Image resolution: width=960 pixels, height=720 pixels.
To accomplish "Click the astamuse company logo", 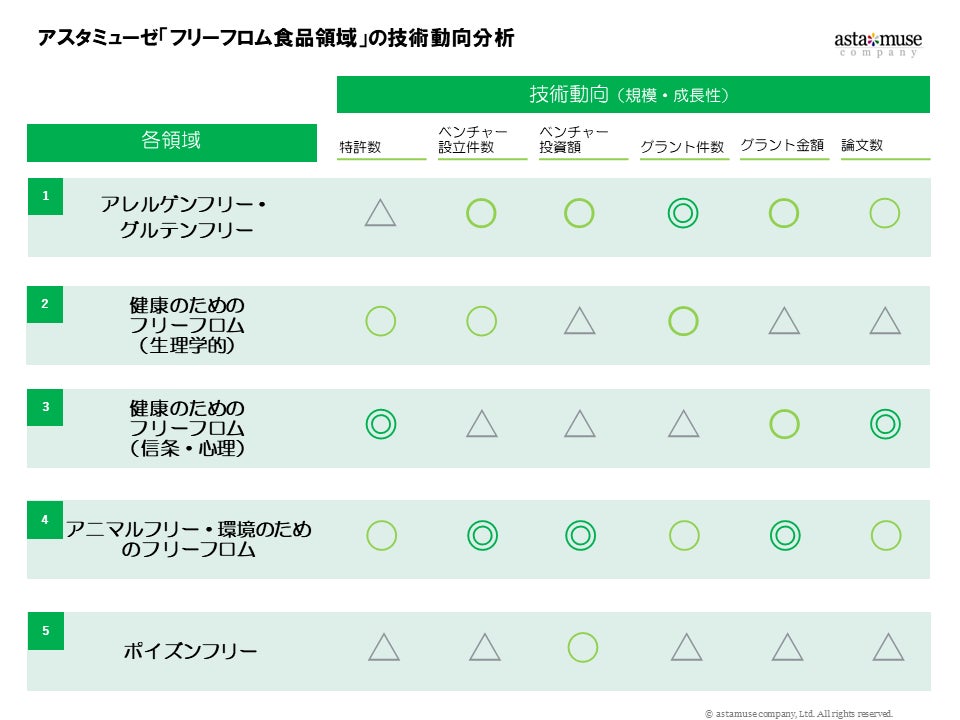I will point(877,43).
